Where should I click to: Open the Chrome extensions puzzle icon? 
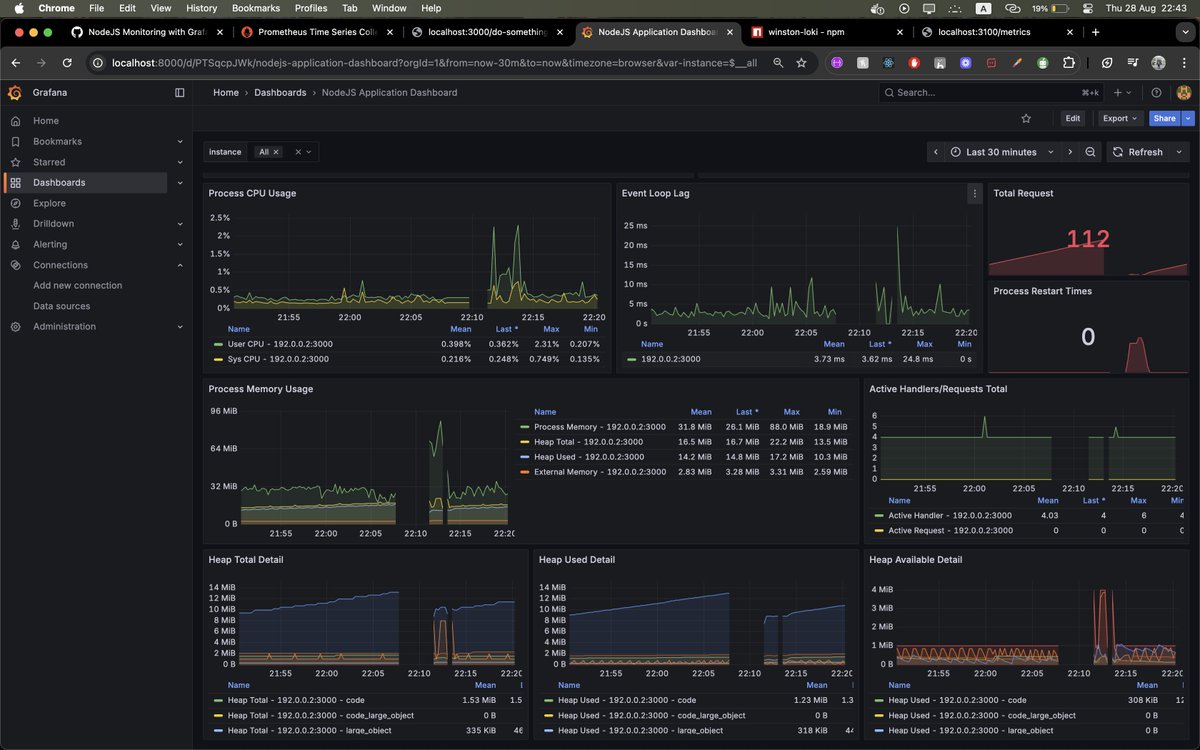pyautogui.click(x=1068, y=62)
